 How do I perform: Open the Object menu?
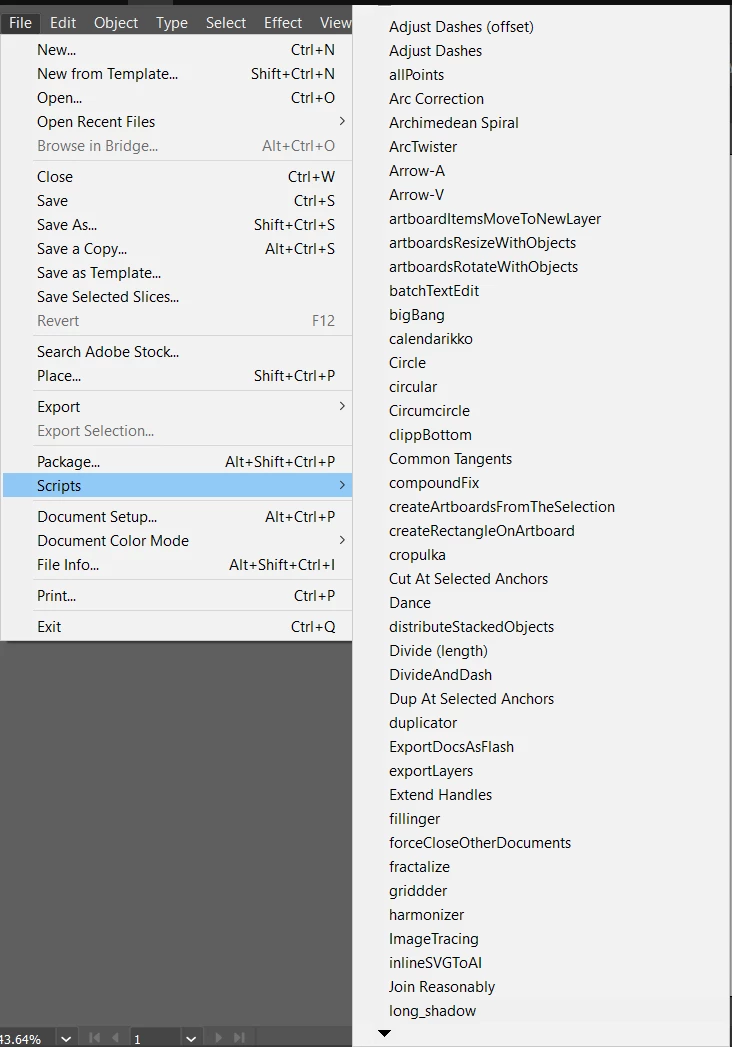[116, 23]
